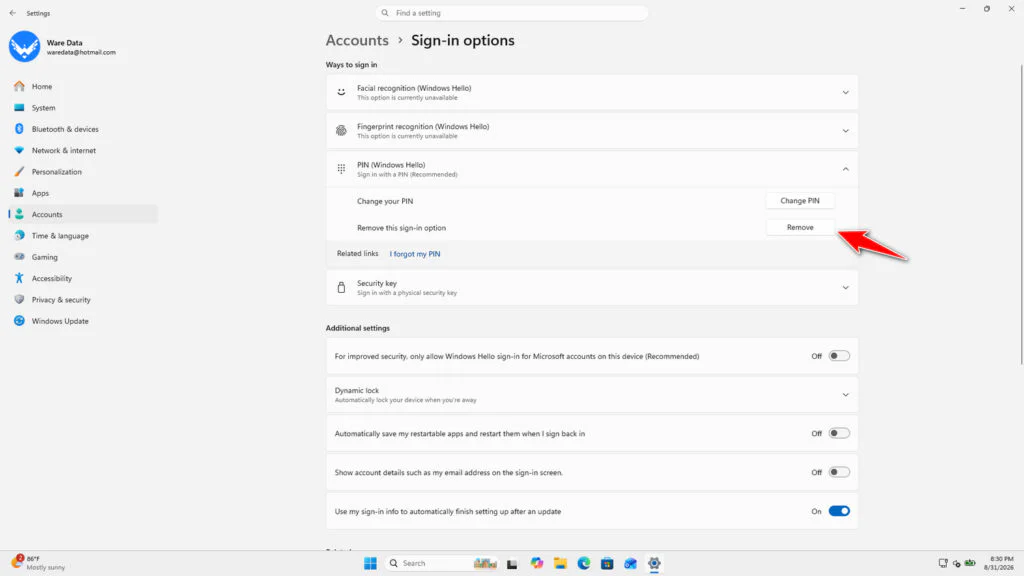Image resolution: width=1024 pixels, height=576 pixels.
Task: Click the Bluetooth icon in sidebar
Action: tap(19, 129)
